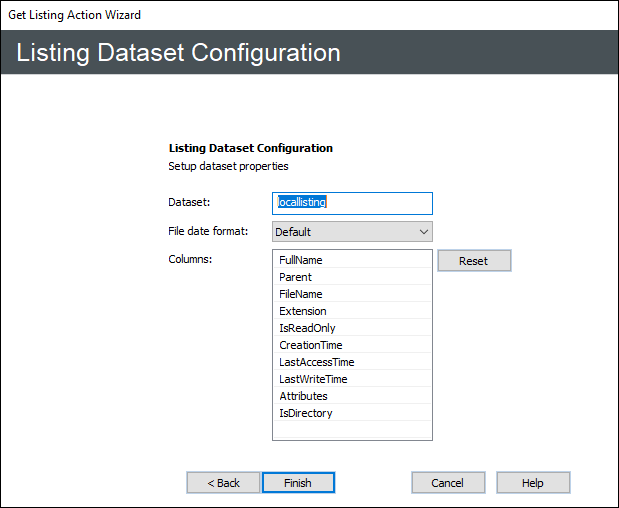Click the LastWriteTime column row
Screen dimensions: 619x508
coord(352,379)
